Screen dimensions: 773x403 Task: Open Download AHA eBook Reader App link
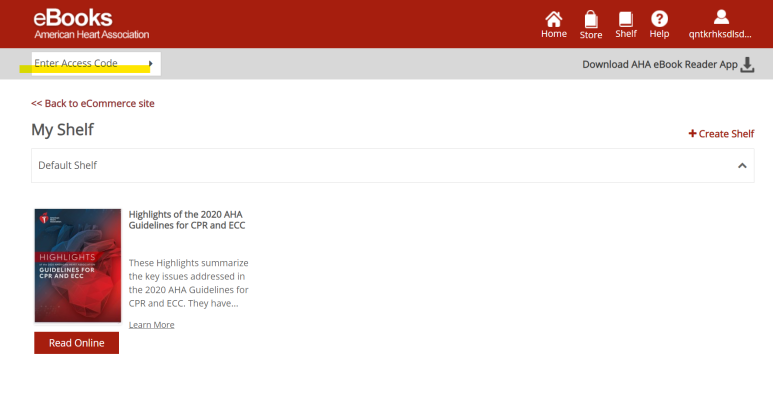(x=660, y=65)
